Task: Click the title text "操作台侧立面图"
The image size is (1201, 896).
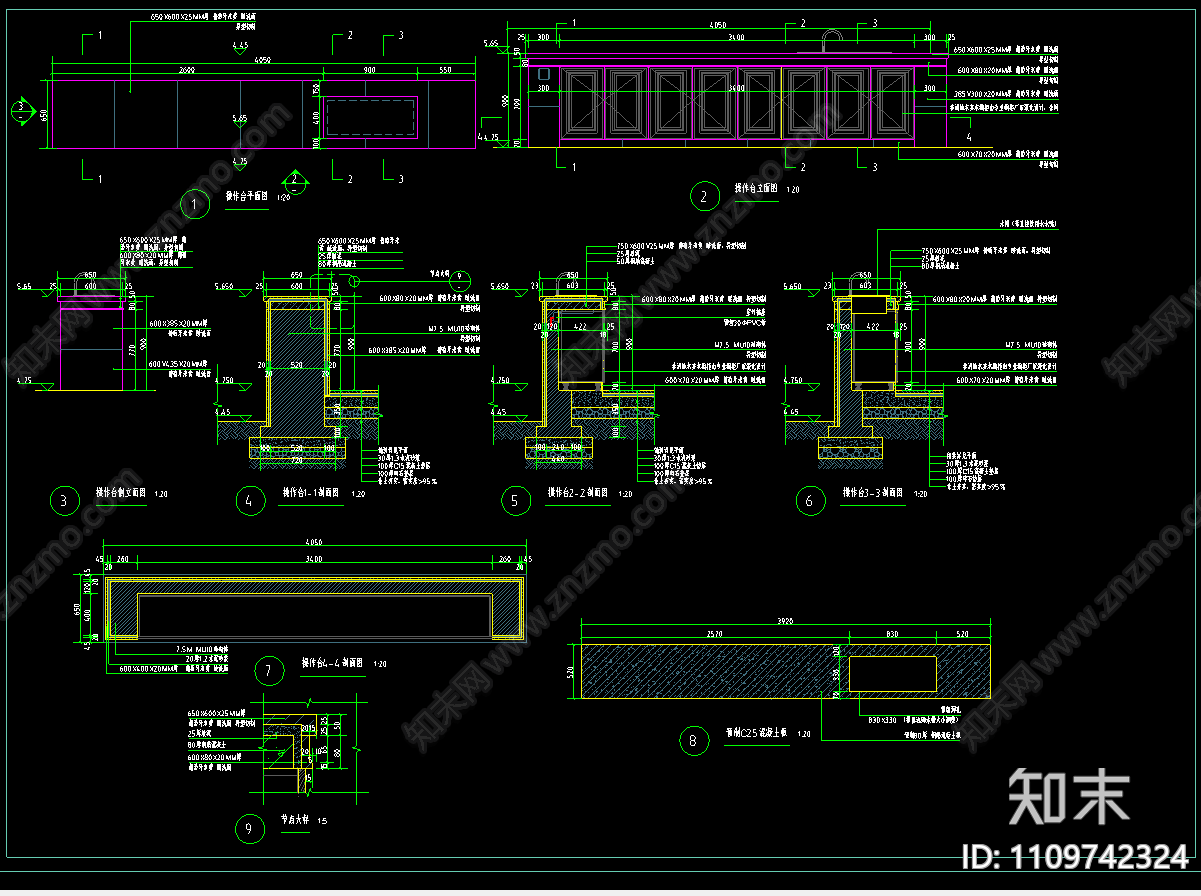Action: [x=121, y=493]
